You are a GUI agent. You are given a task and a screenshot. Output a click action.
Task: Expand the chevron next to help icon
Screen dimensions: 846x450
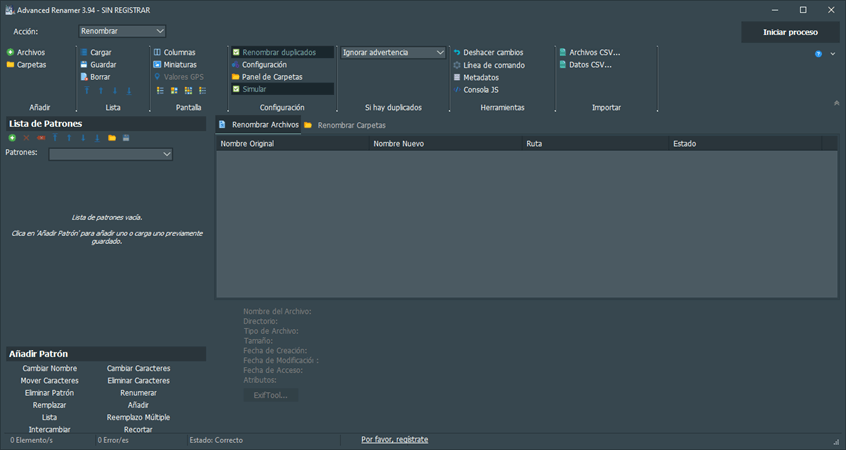point(833,54)
